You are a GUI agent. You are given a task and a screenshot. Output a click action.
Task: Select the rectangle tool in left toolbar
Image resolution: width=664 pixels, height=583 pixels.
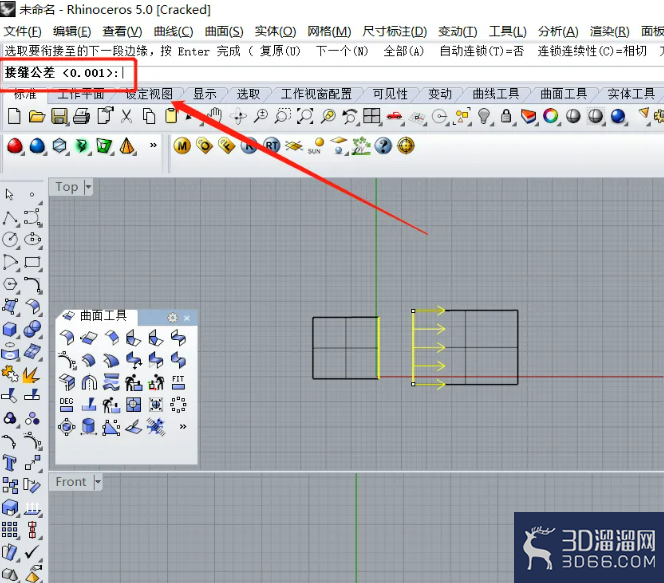point(32,262)
